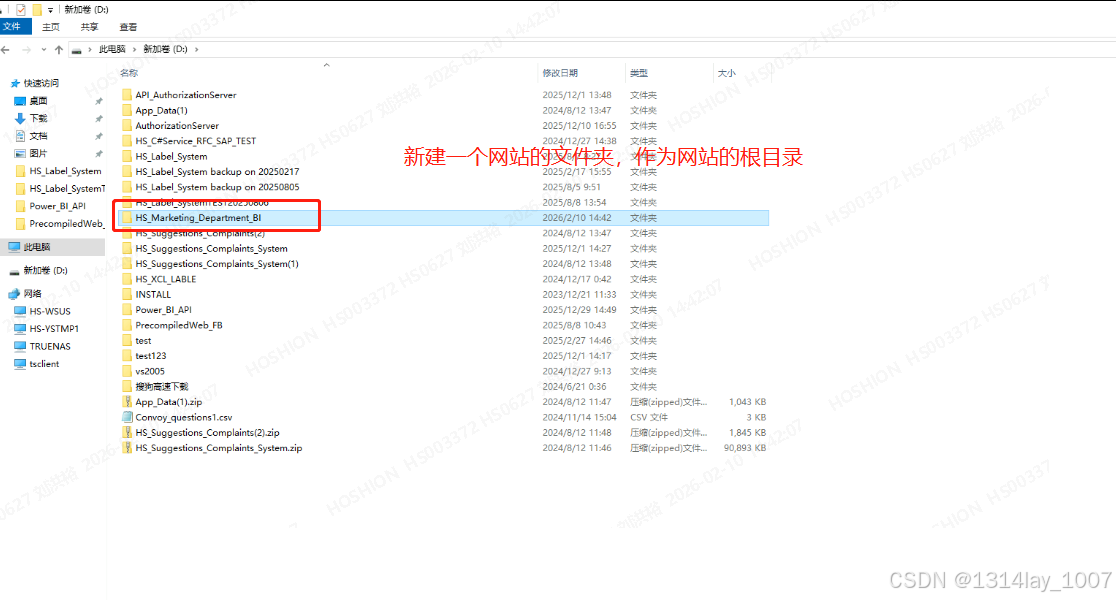This screenshot has height=600, width=1116.
Task: Click the API_AuthorizationServer folder icon
Action: tap(127, 95)
